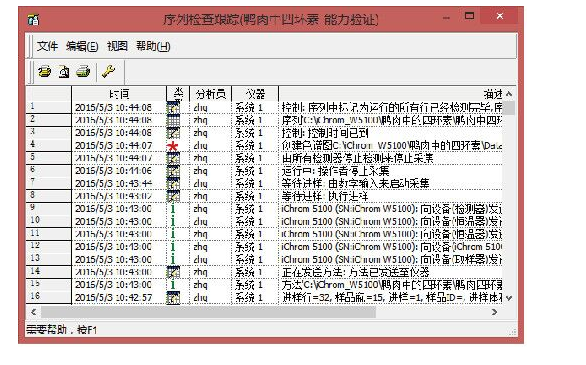This screenshot has height=365, width=586.
Task: Open the 帮助(H) menu
Action: [153, 46]
